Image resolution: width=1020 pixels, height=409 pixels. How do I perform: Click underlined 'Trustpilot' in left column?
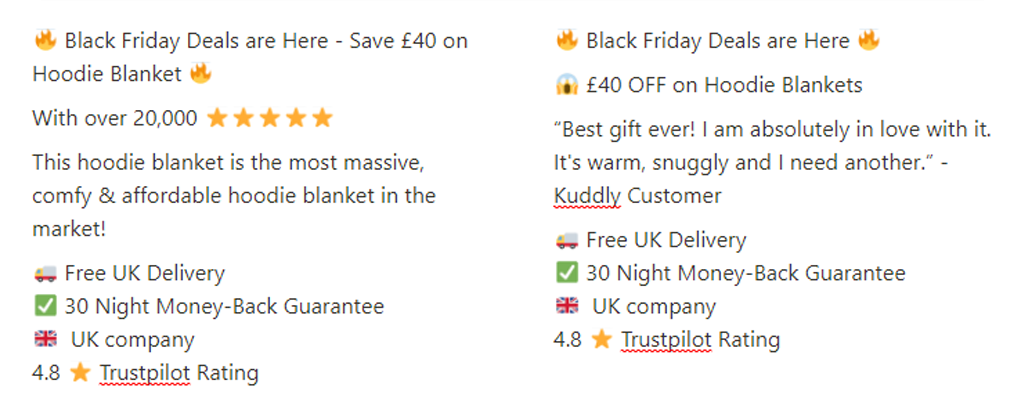144,373
